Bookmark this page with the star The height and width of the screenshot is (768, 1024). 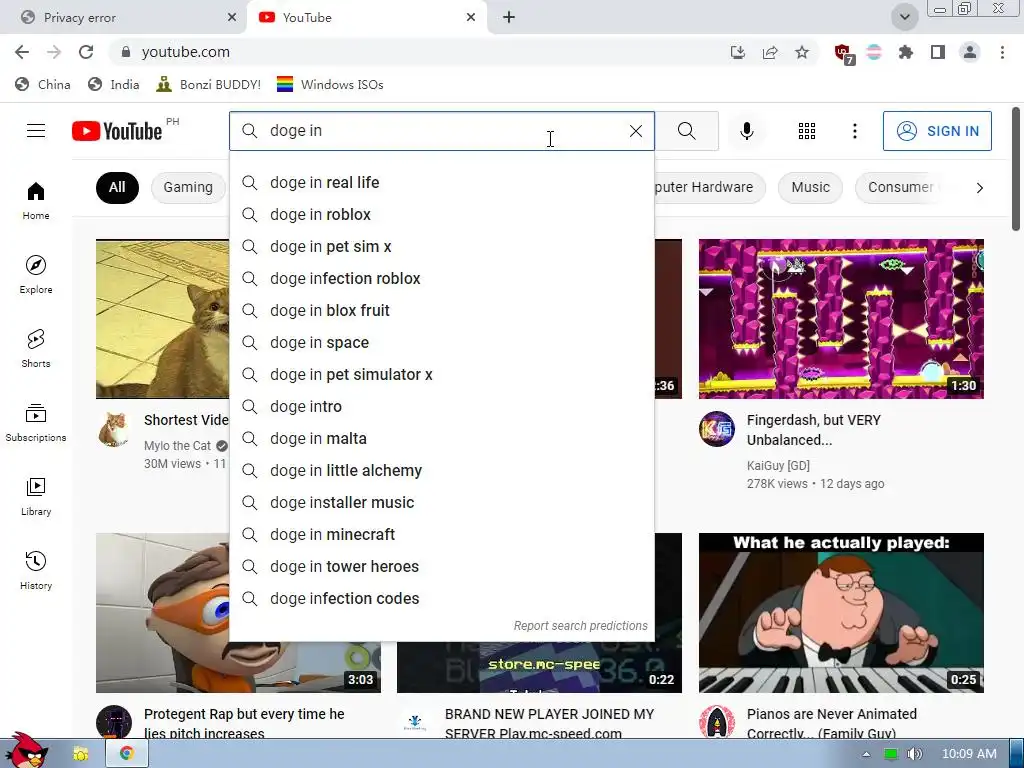point(802,52)
